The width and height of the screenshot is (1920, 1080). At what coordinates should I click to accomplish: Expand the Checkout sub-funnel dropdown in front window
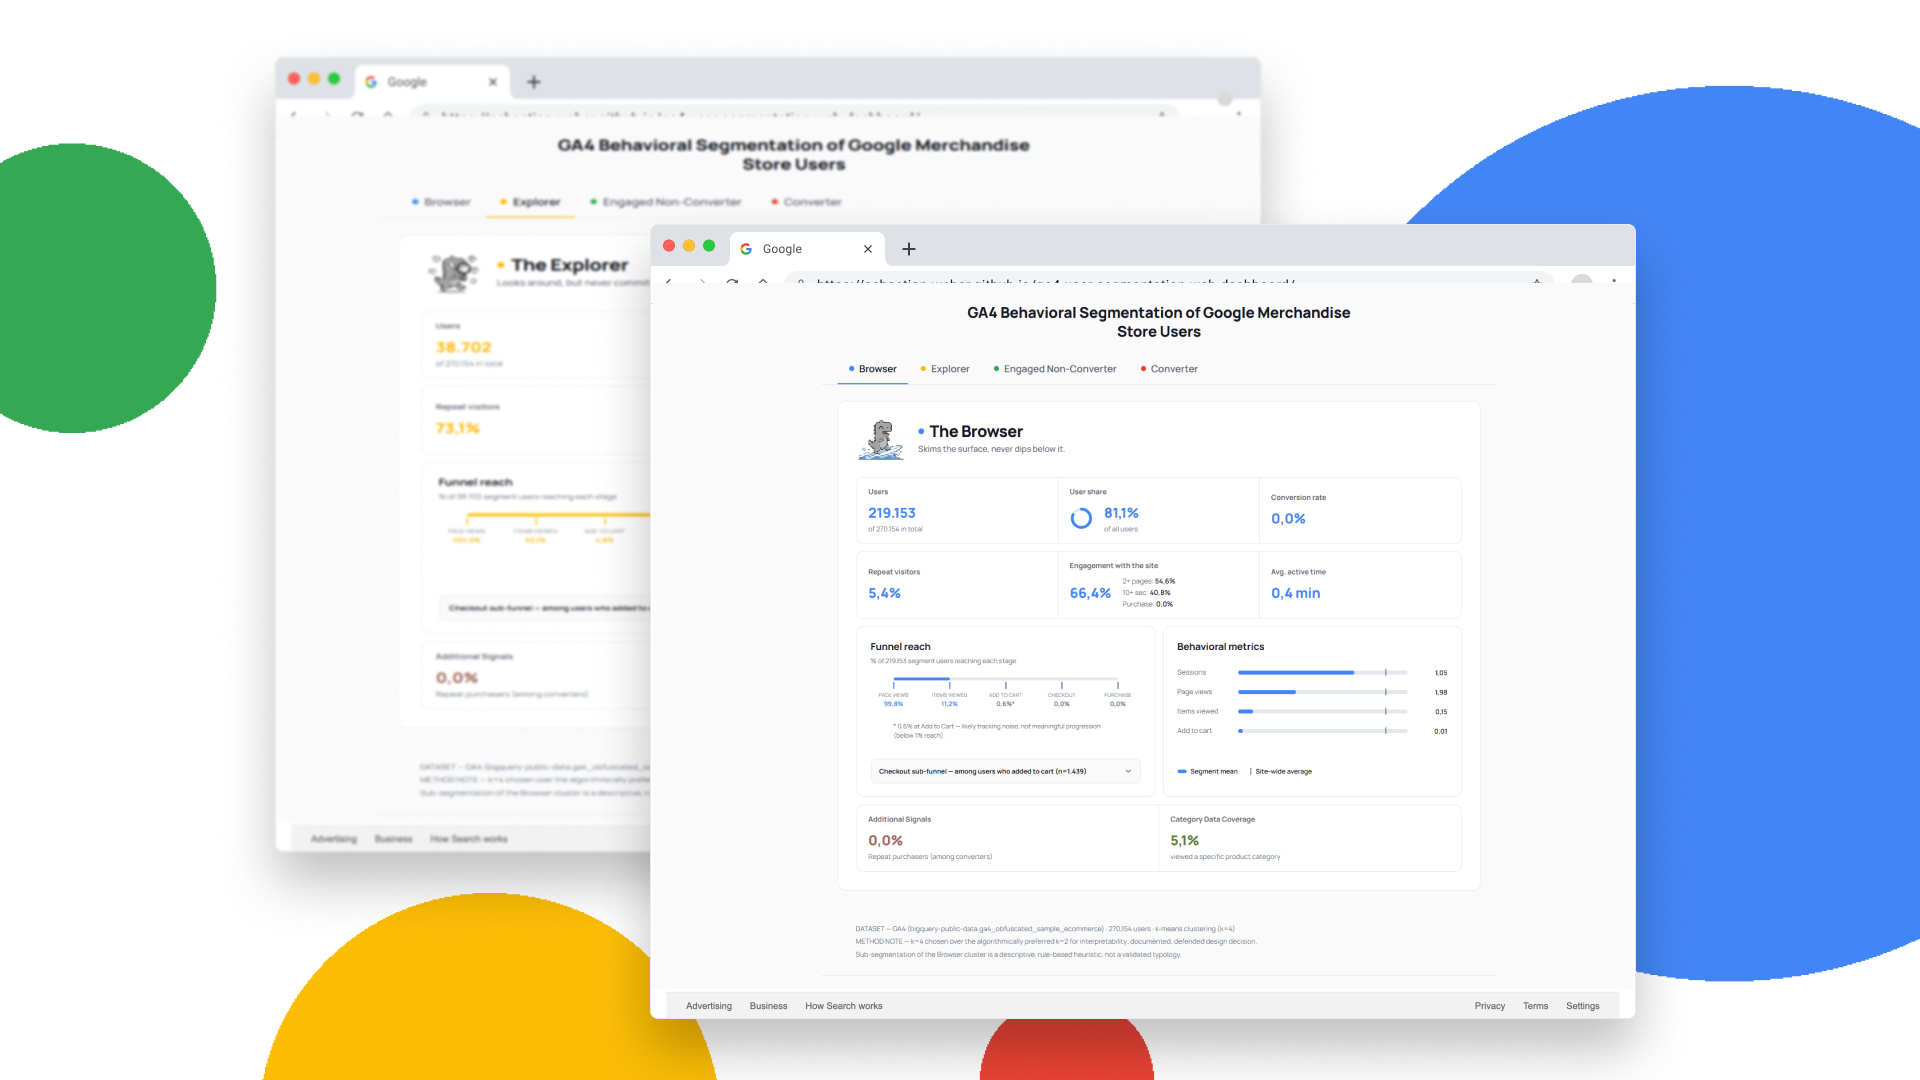pos(1005,771)
